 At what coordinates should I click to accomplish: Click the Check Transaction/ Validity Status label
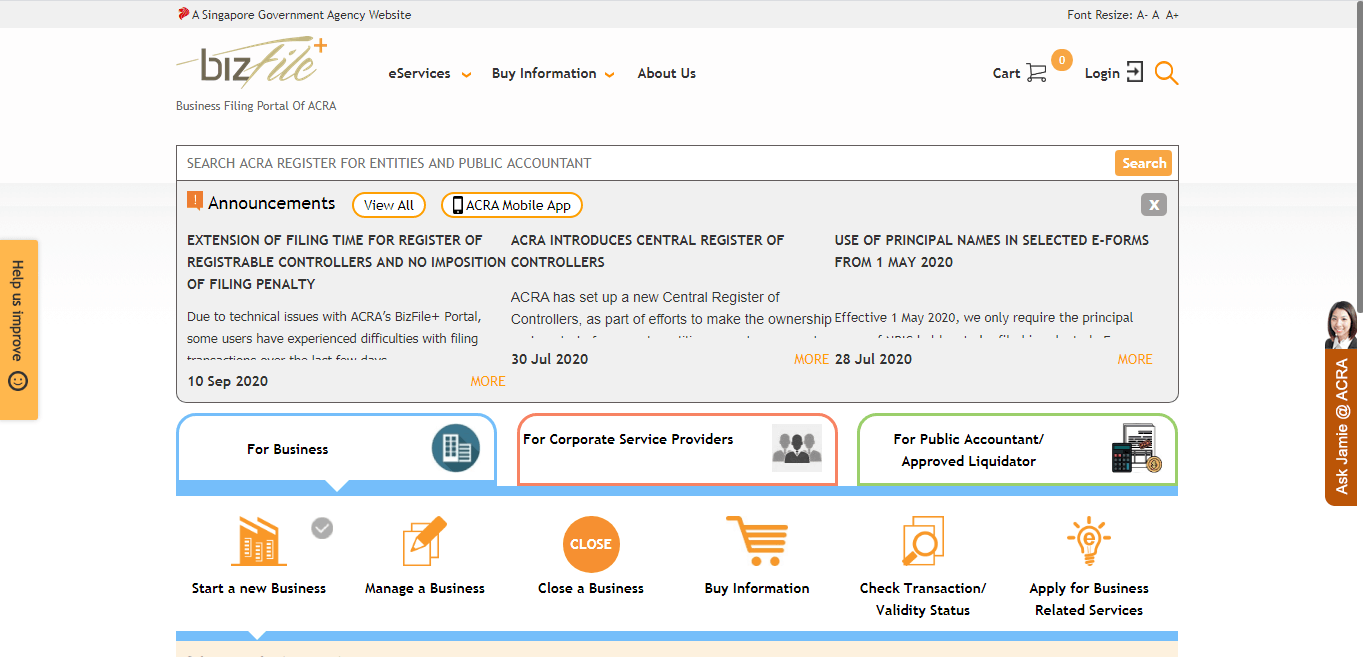click(923, 599)
